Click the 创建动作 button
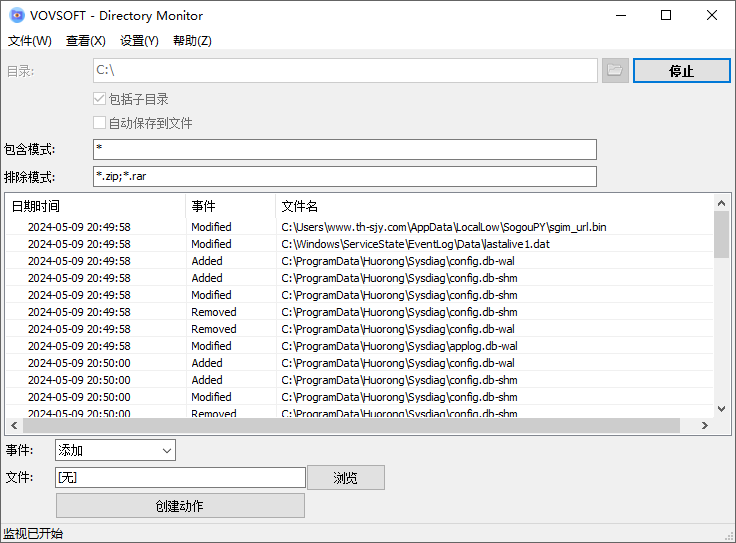 click(x=180, y=506)
